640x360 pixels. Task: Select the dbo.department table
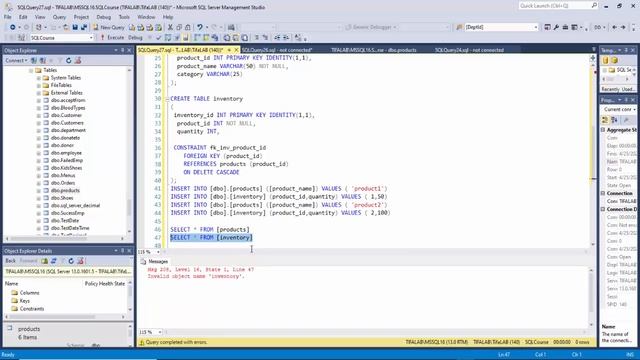coord(68,130)
